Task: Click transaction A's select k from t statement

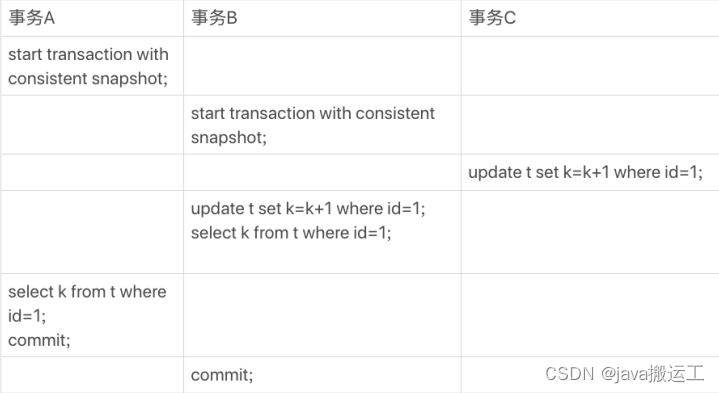Action: 87,304
